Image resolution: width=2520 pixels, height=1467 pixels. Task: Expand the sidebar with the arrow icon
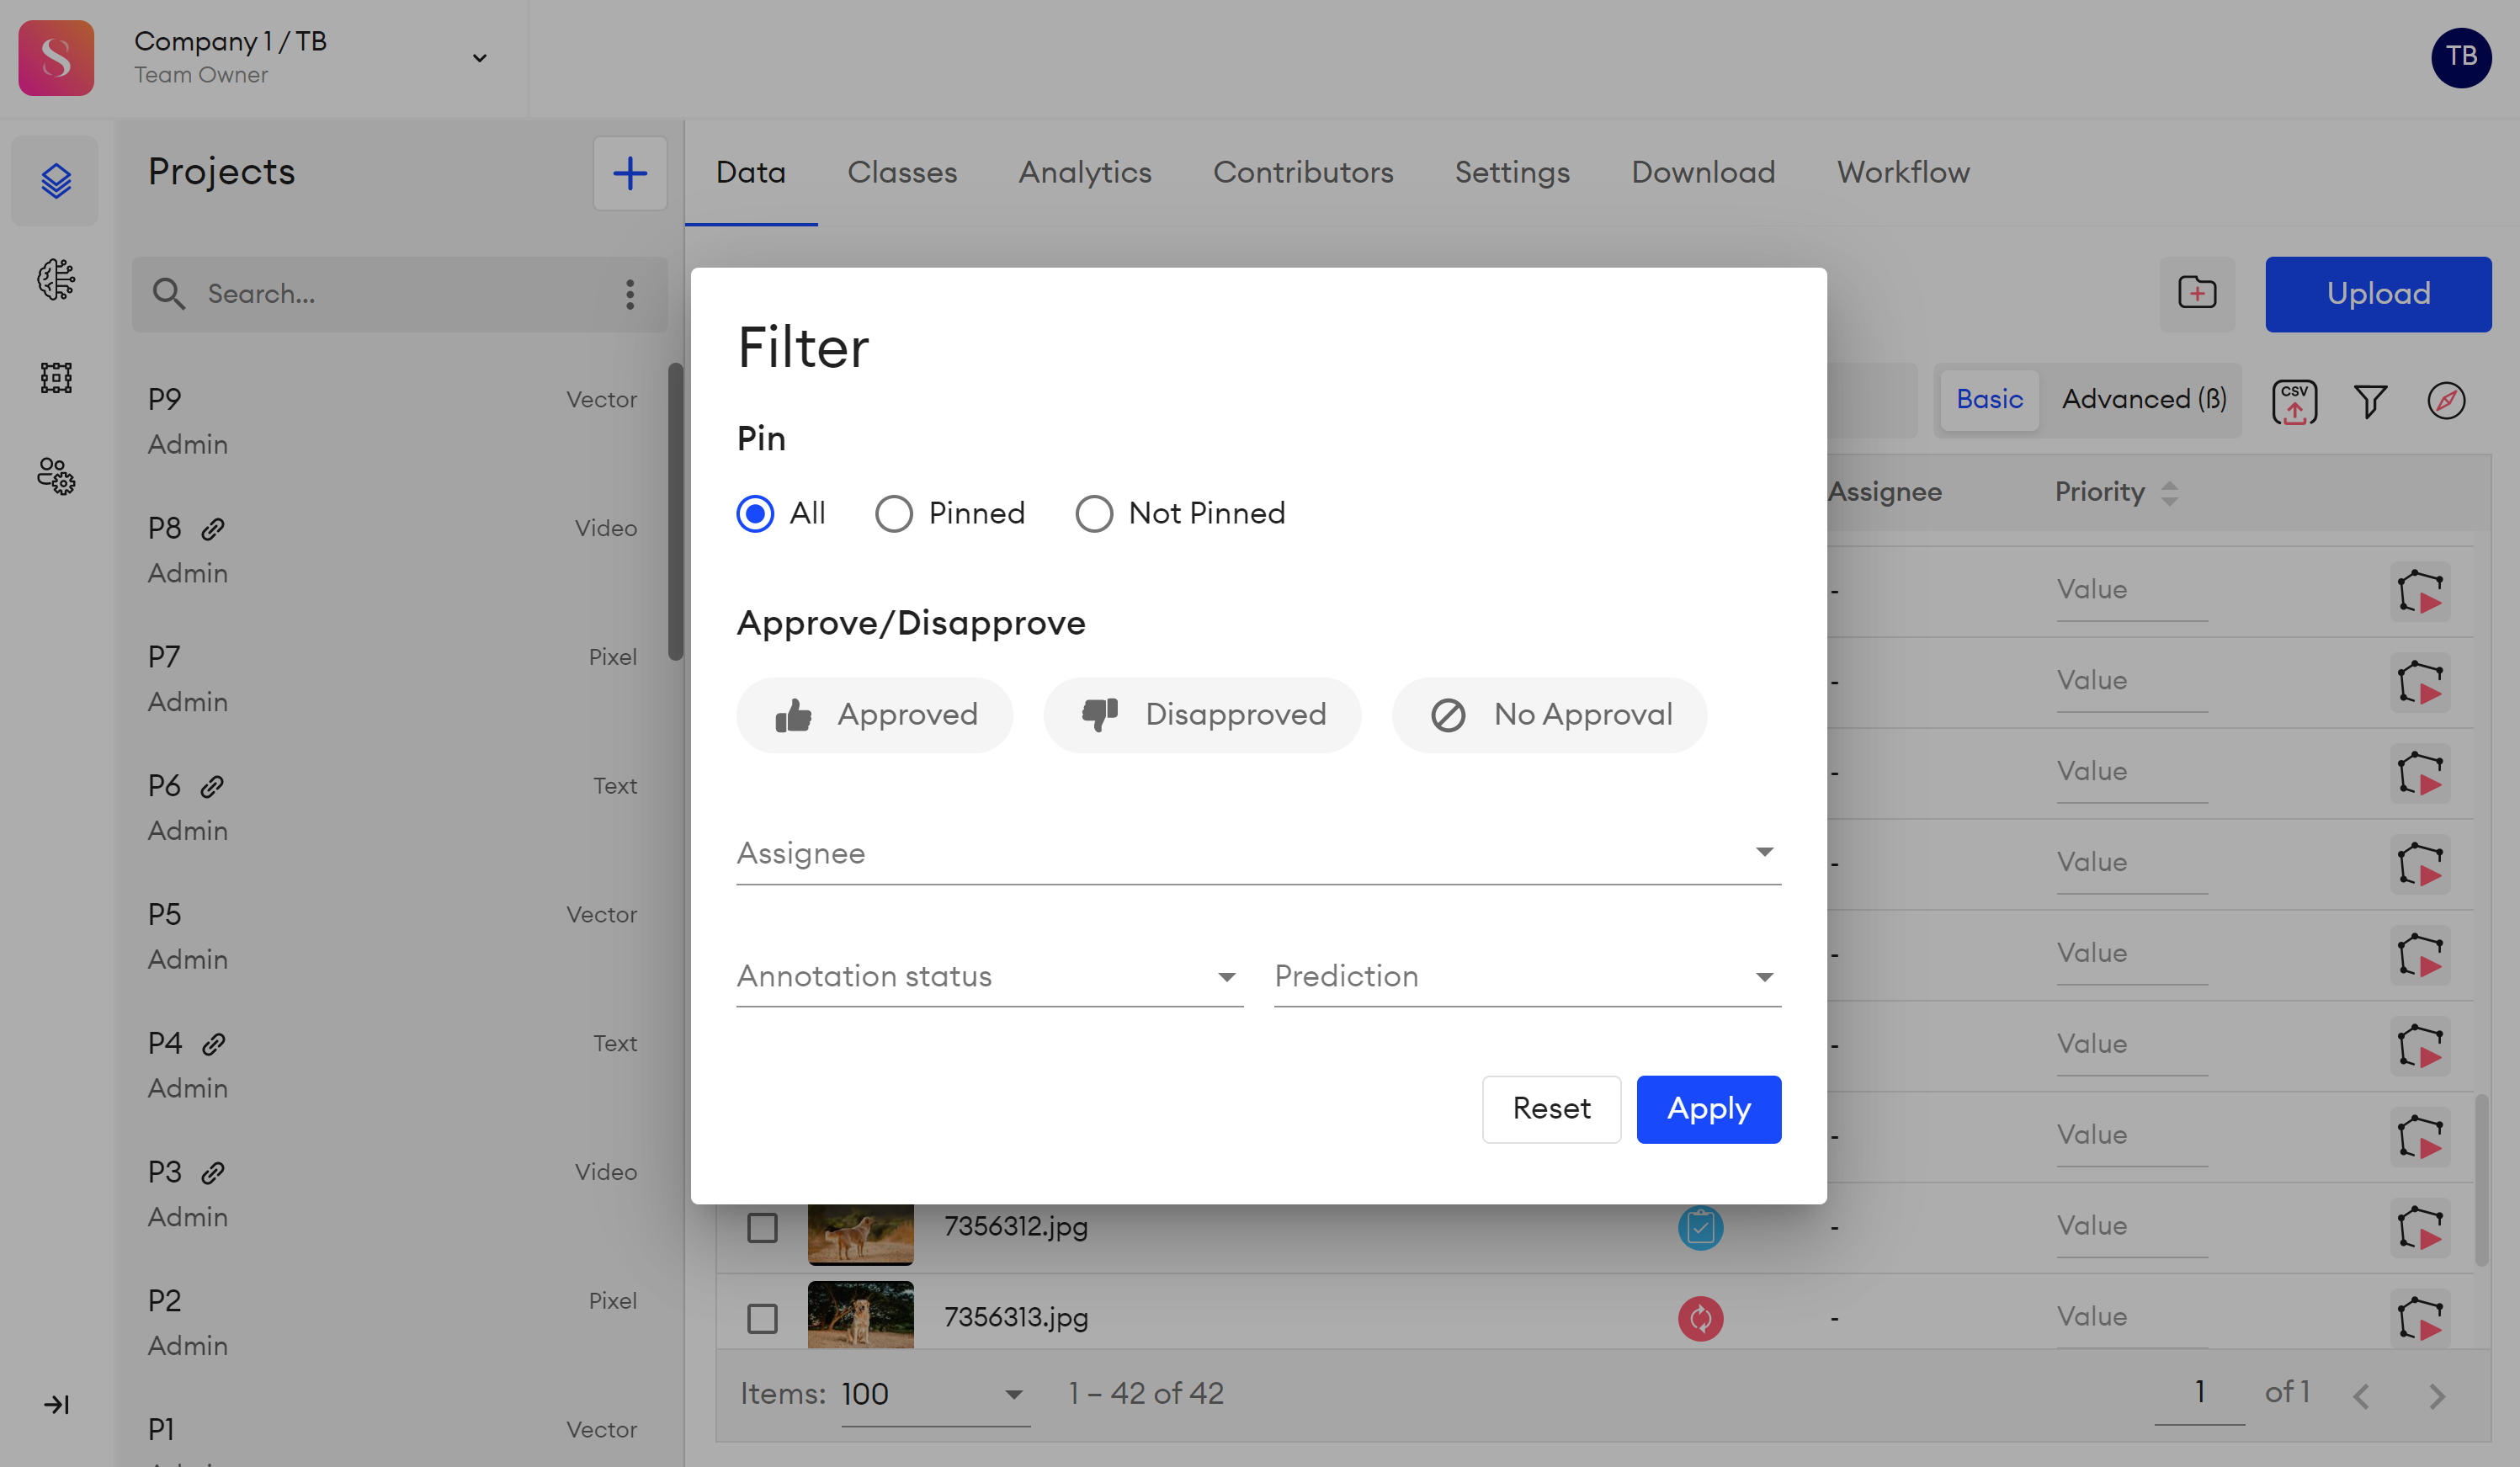[x=56, y=1405]
